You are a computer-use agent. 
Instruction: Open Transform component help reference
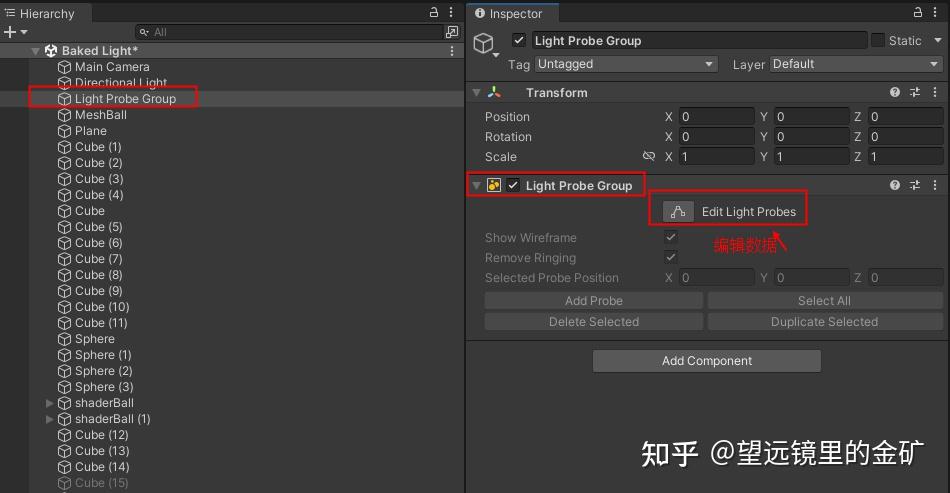click(895, 92)
